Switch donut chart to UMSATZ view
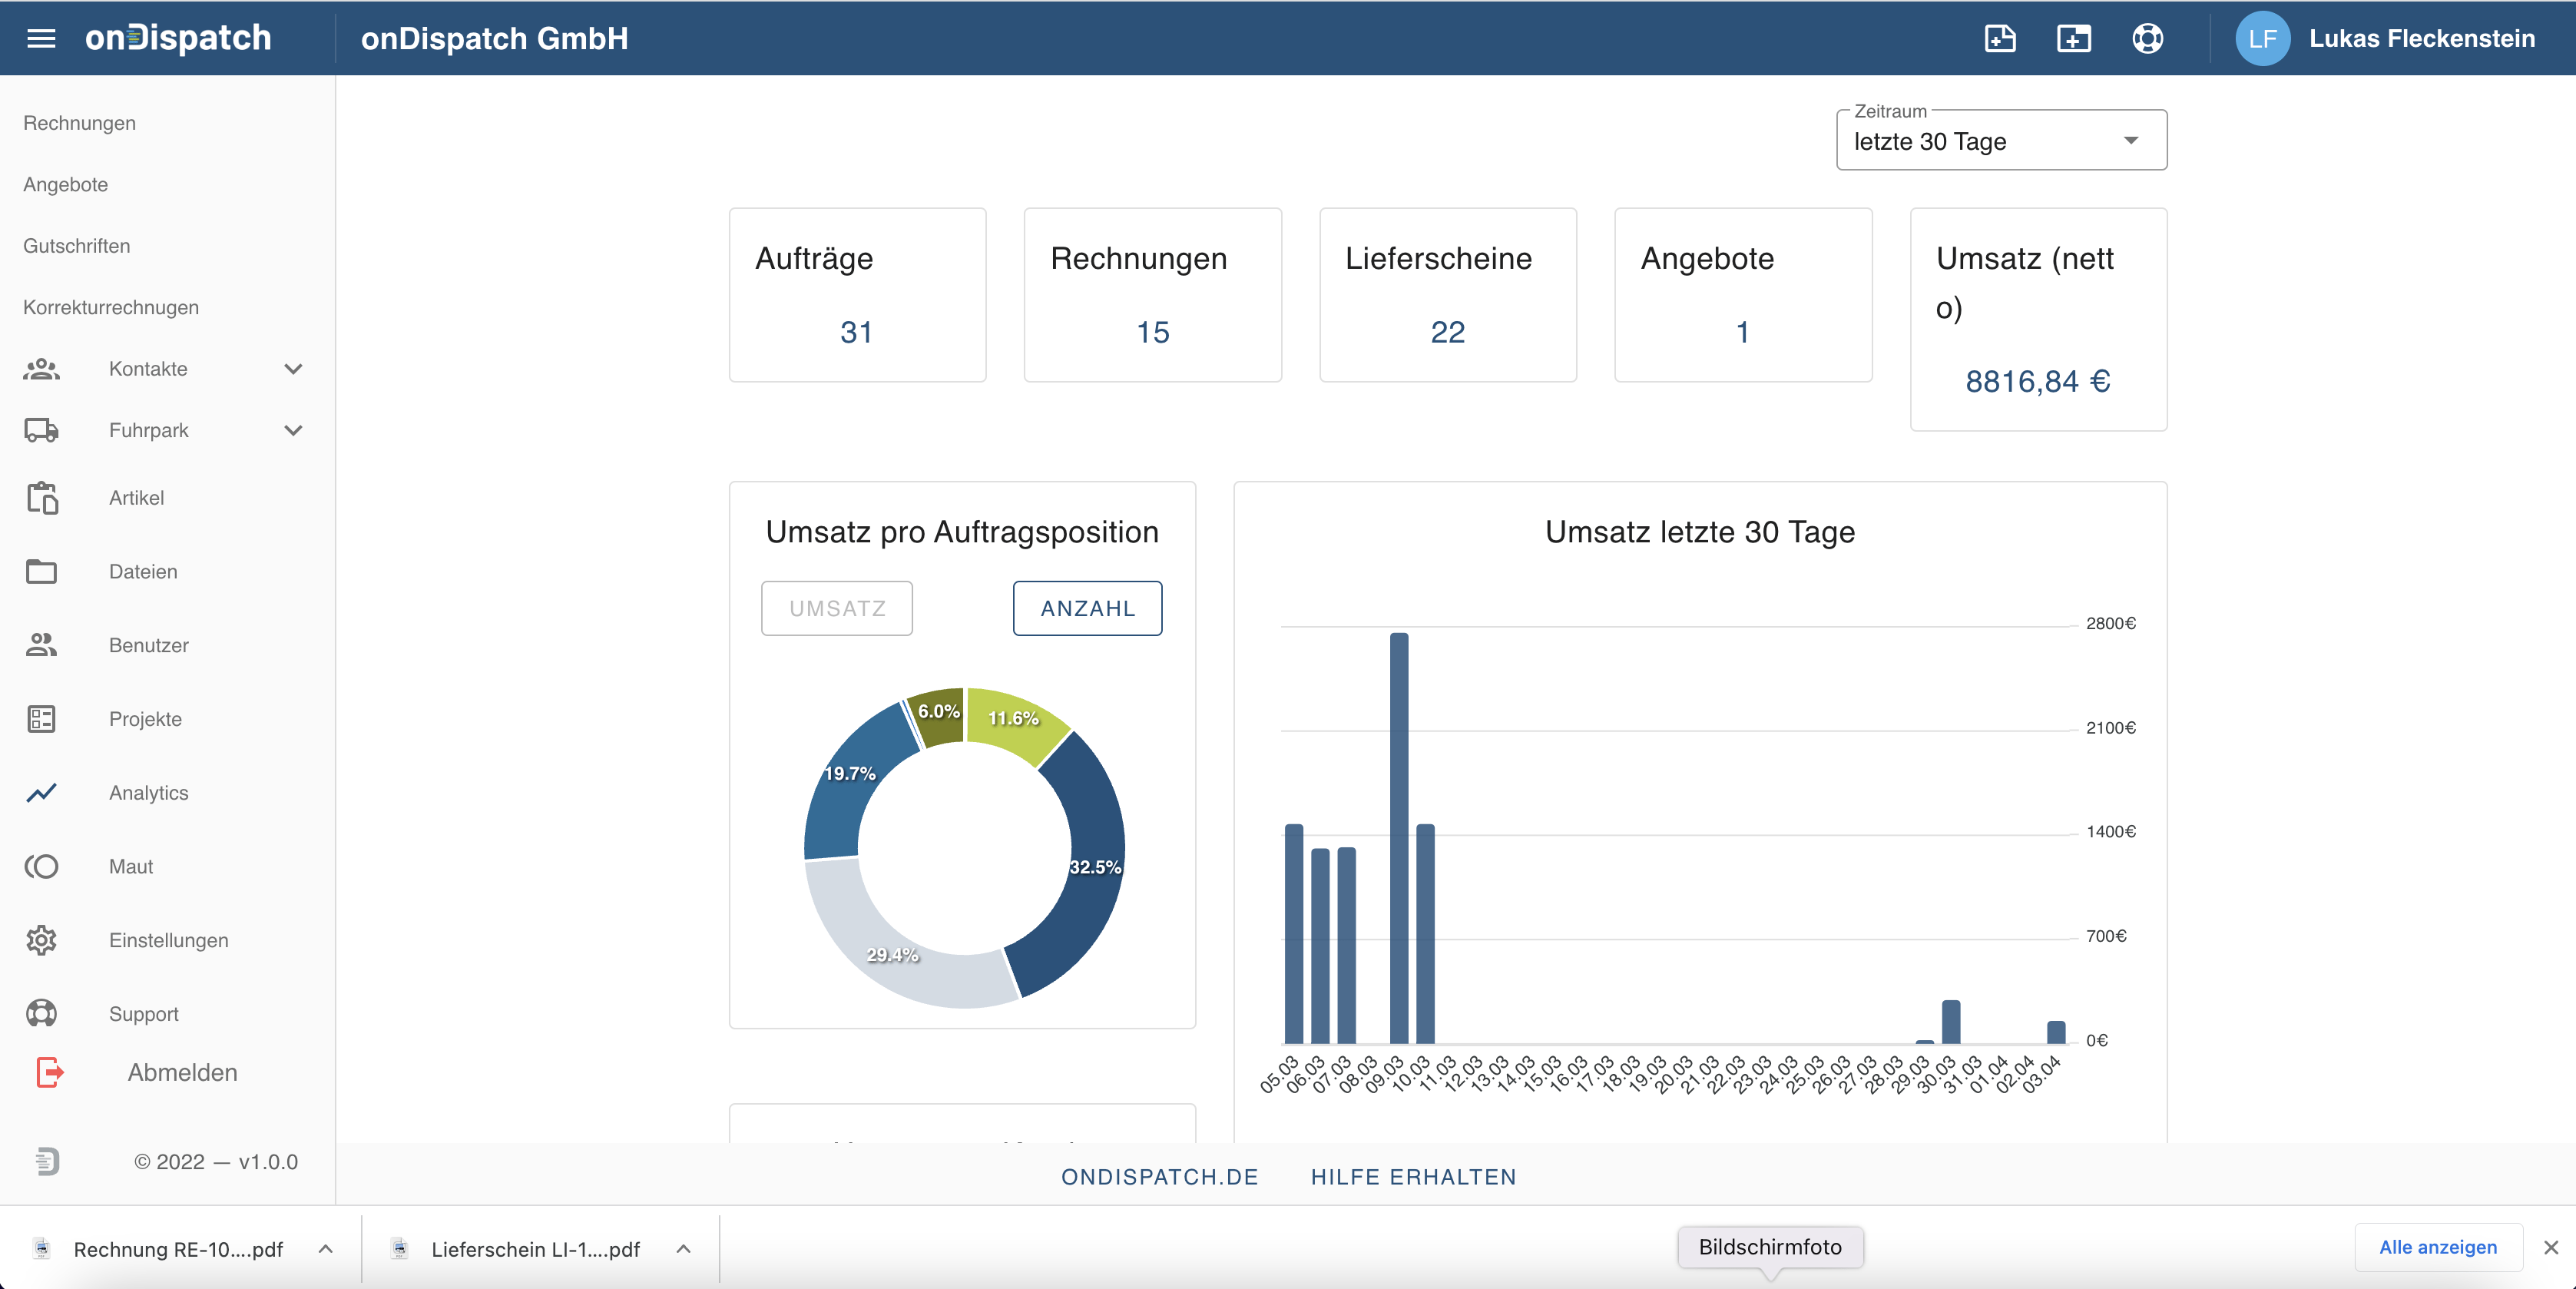The width and height of the screenshot is (2576, 1289). (x=837, y=608)
